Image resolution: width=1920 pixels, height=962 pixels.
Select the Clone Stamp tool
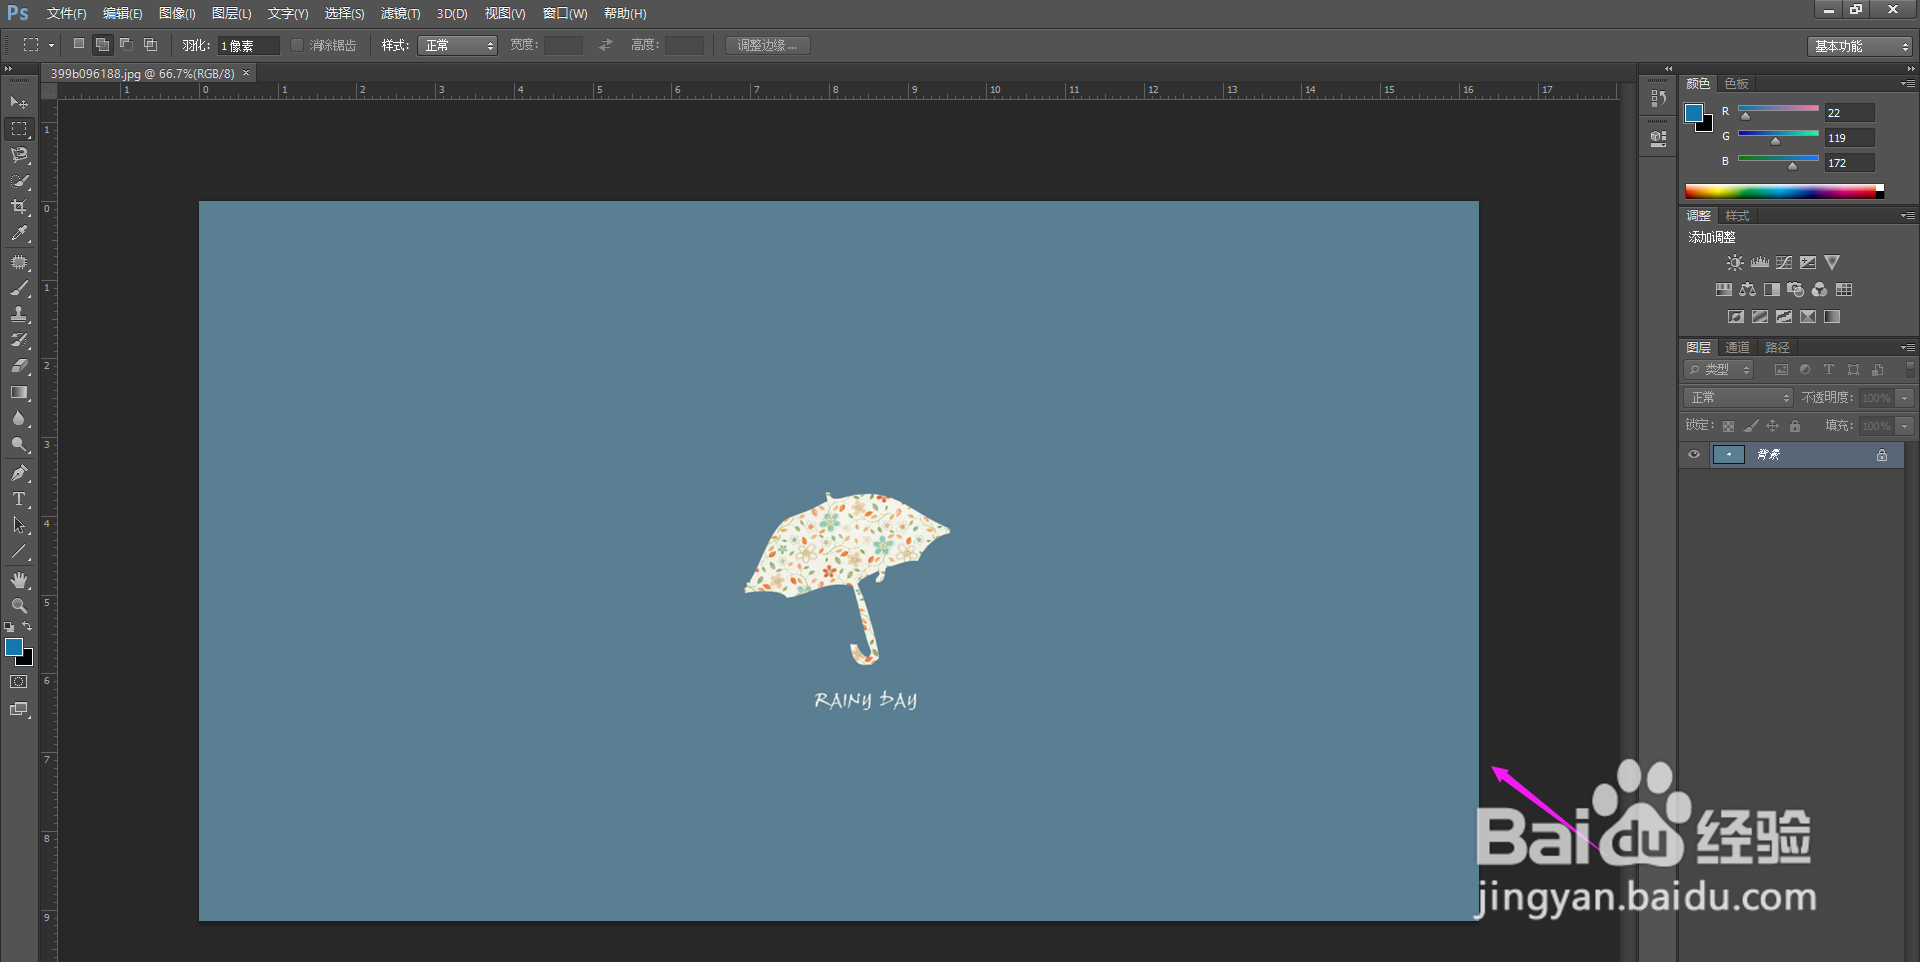tap(19, 314)
